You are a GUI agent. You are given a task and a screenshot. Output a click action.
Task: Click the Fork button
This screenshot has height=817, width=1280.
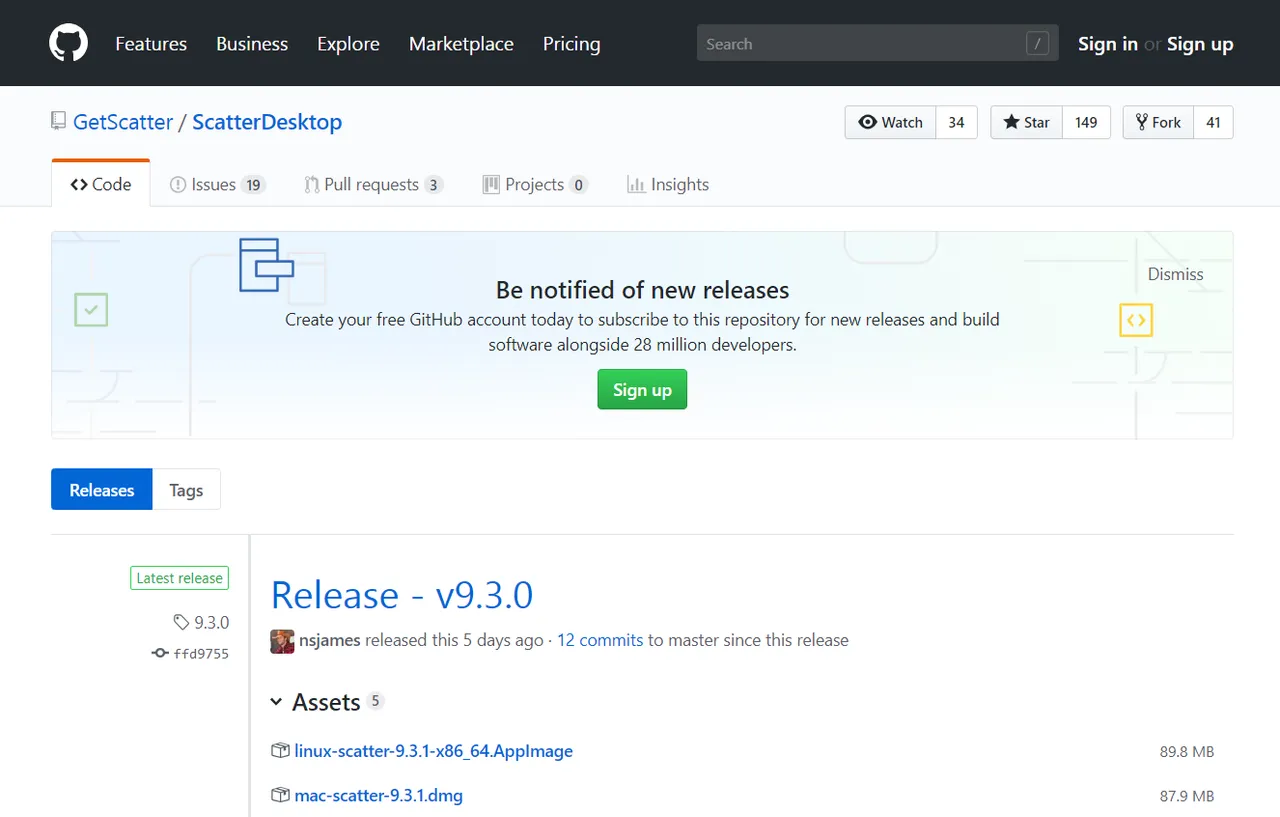pyautogui.click(x=1158, y=122)
